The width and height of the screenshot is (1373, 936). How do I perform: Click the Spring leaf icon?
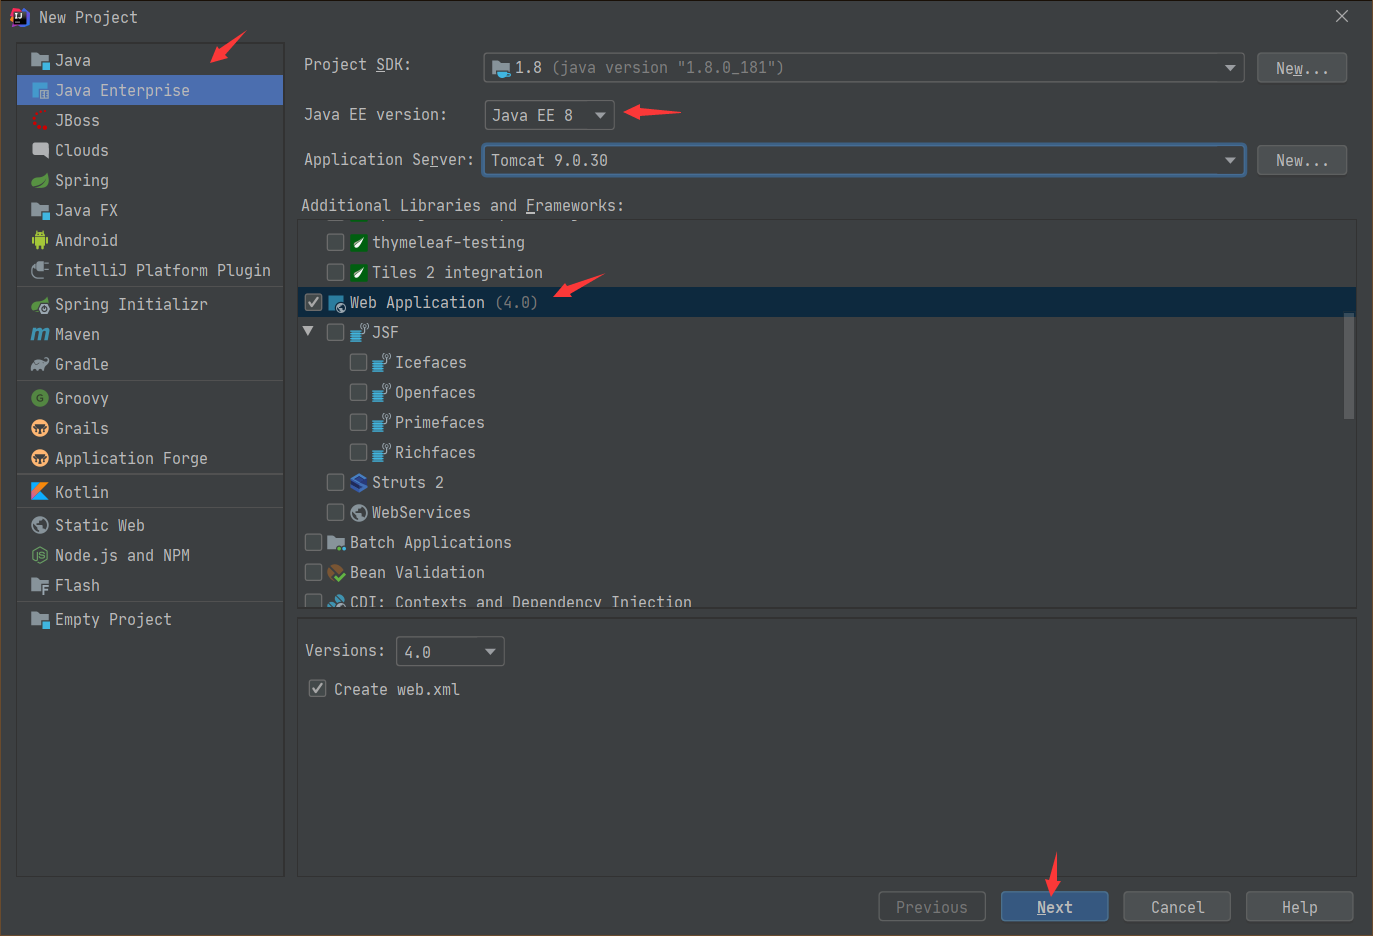40,180
